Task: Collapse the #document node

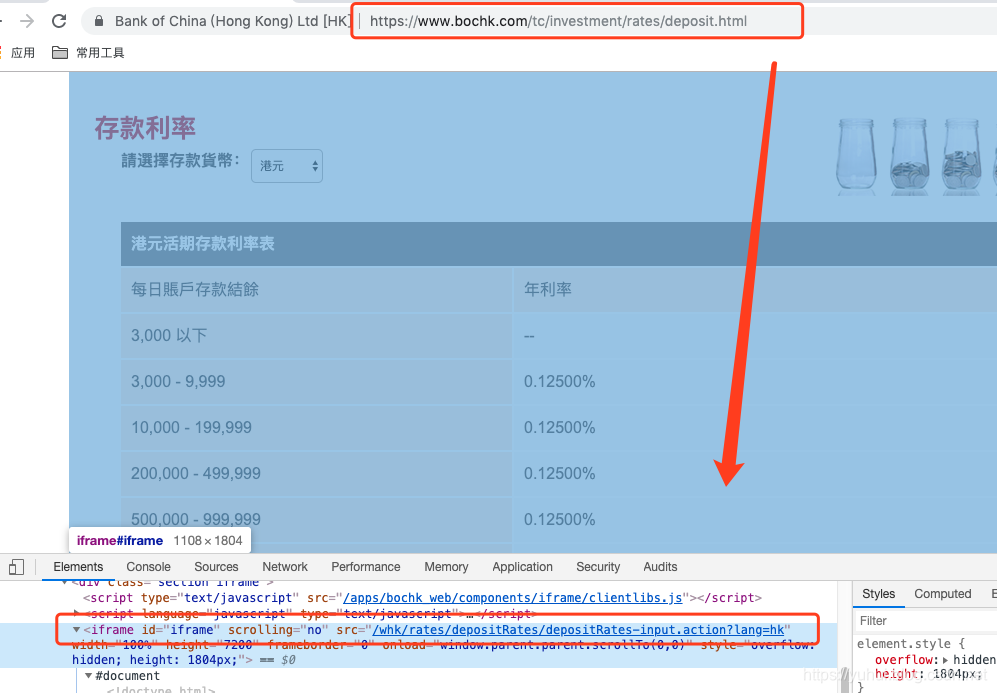Action: coord(89,676)
